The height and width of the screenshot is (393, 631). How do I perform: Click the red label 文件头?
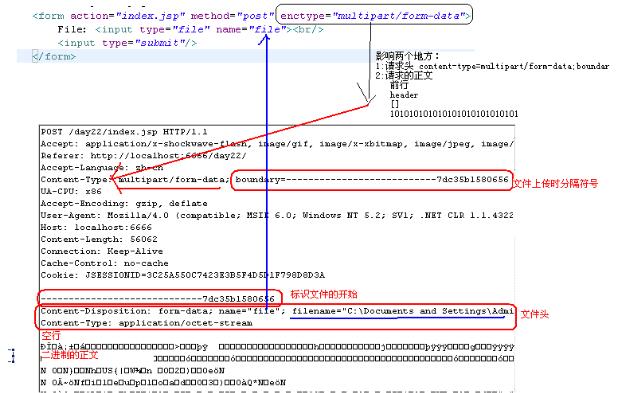(x=535, y=314)
